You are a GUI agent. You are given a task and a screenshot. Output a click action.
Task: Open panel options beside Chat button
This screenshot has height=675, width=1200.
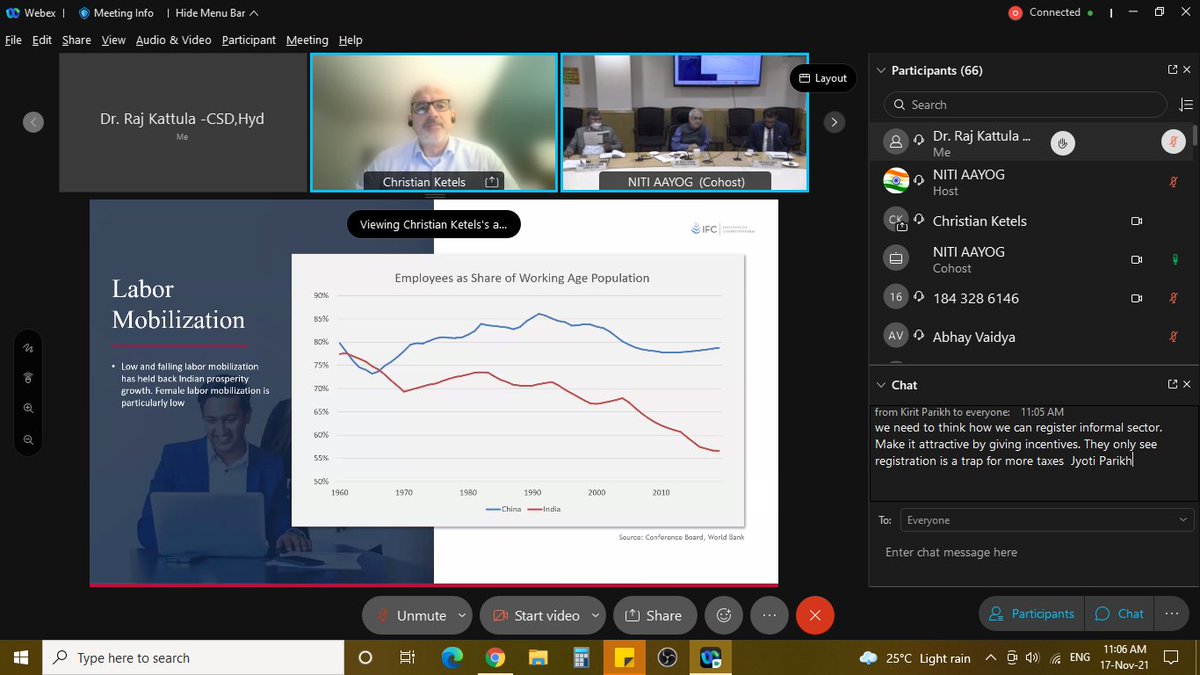tap(1171, 613)
